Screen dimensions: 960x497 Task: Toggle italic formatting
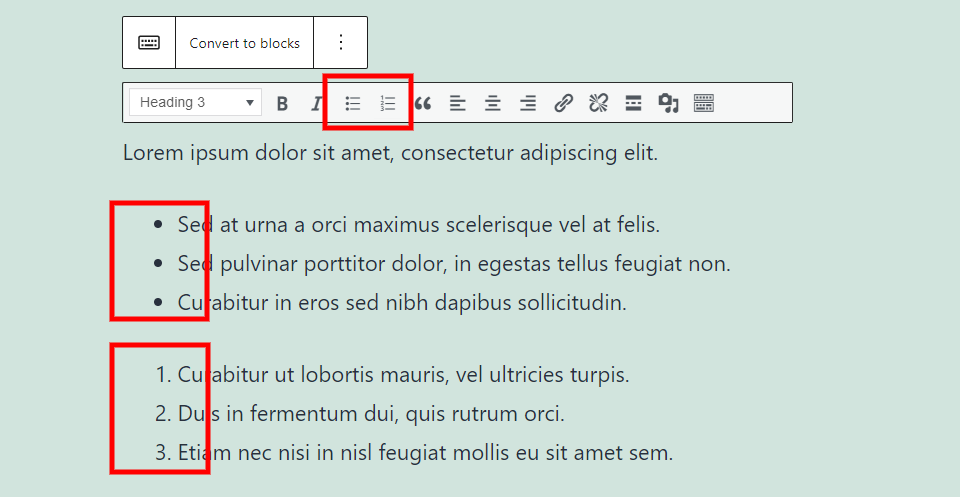point(316,103)
